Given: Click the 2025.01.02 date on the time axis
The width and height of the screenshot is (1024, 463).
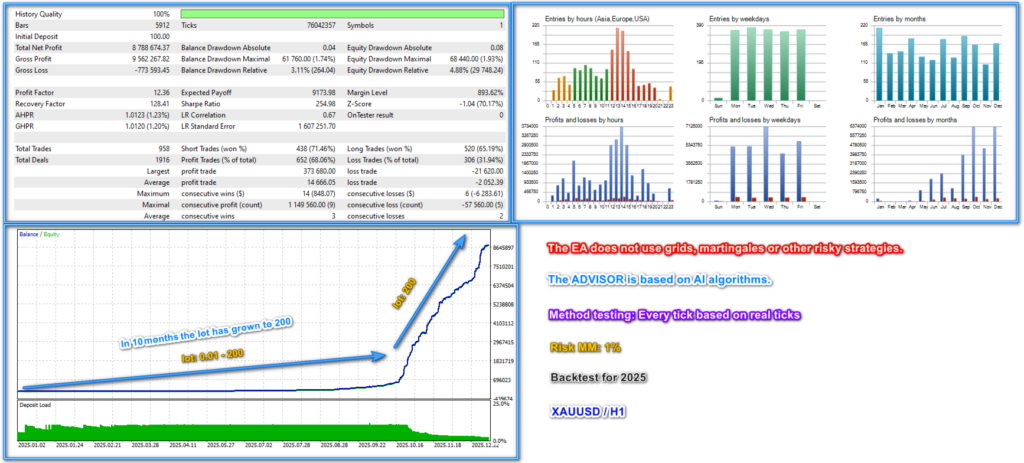Looking at the screenshot, I should pos(30,444).
